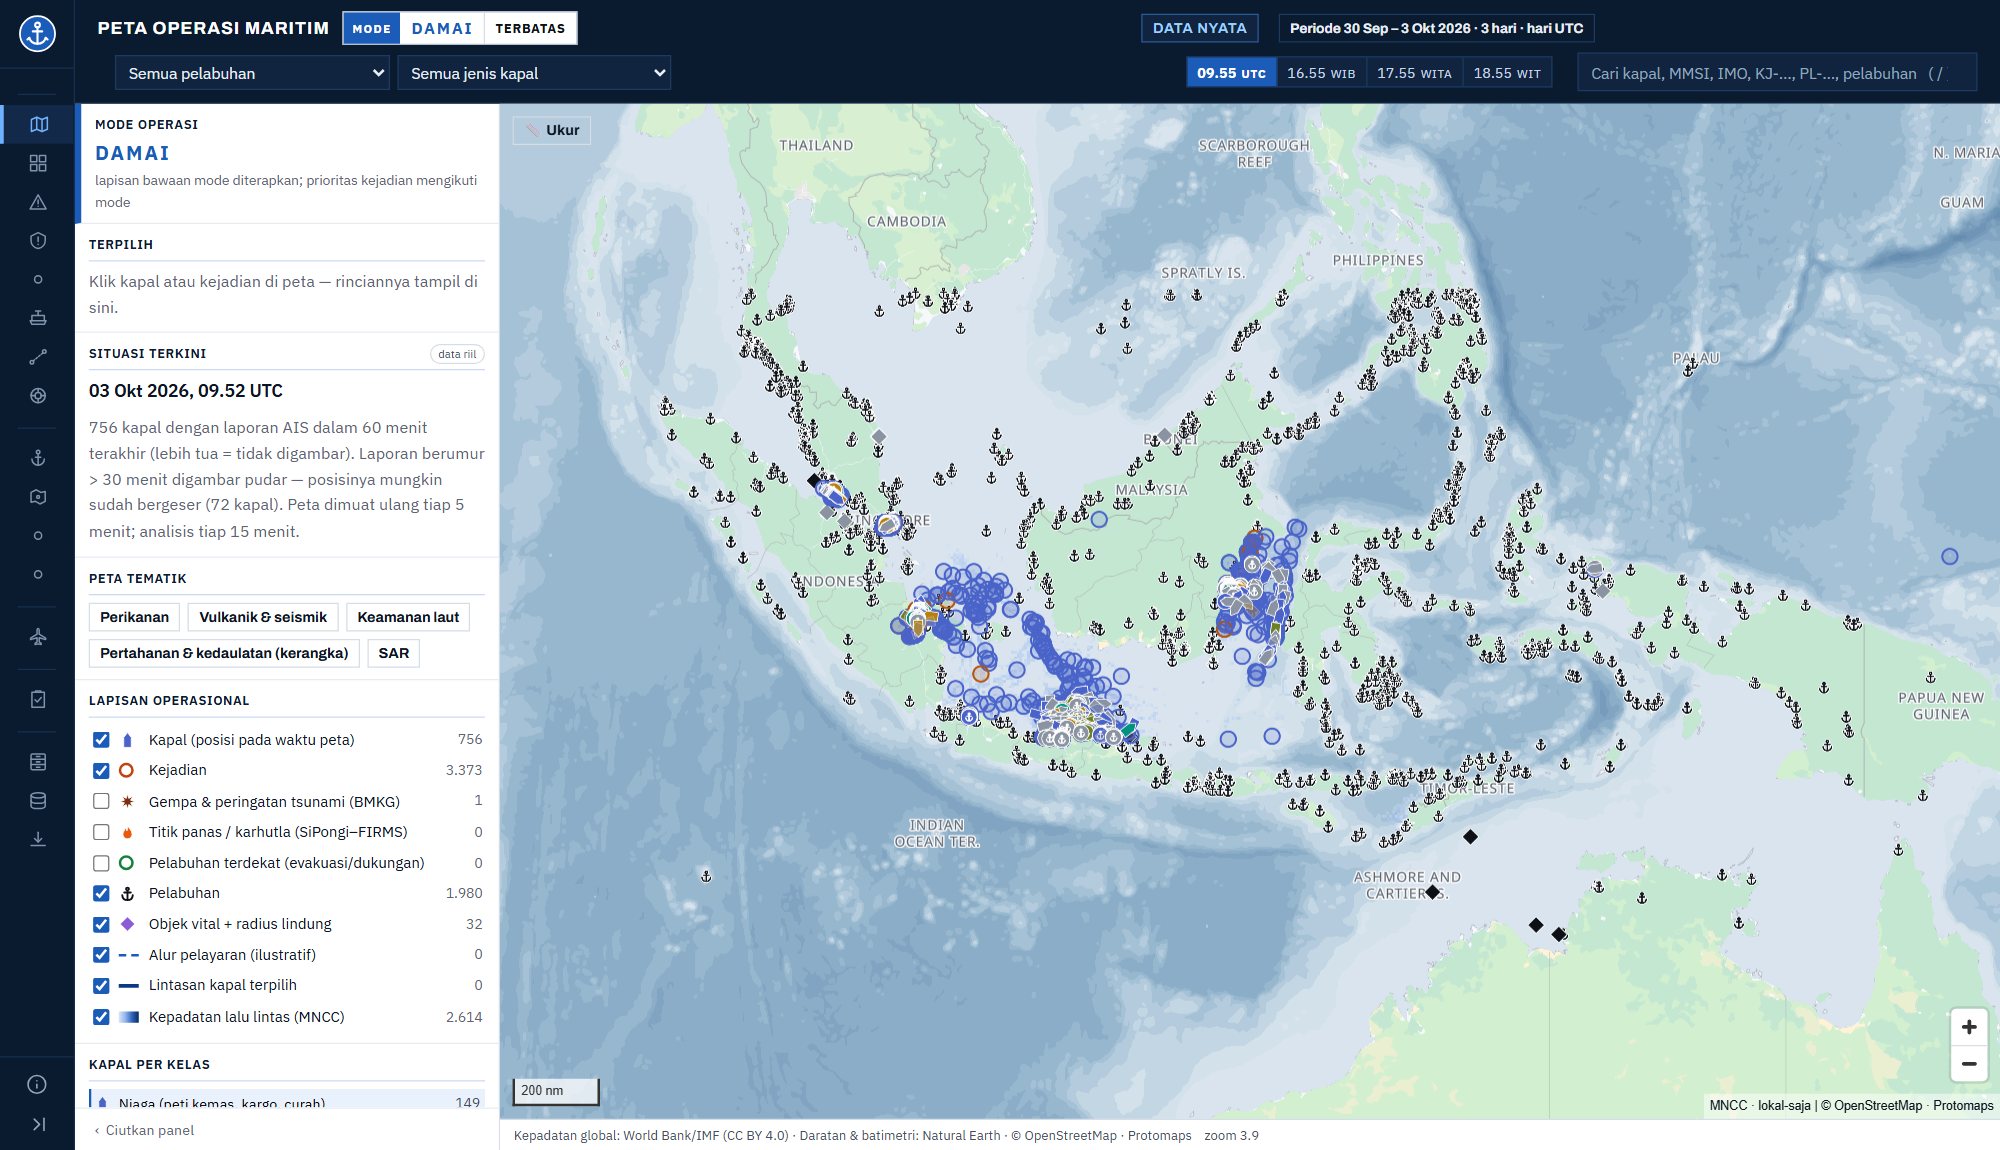Select the TERBATAS mode tab
Viewport: 2000px width, 1150px height.
click(530, 28)
